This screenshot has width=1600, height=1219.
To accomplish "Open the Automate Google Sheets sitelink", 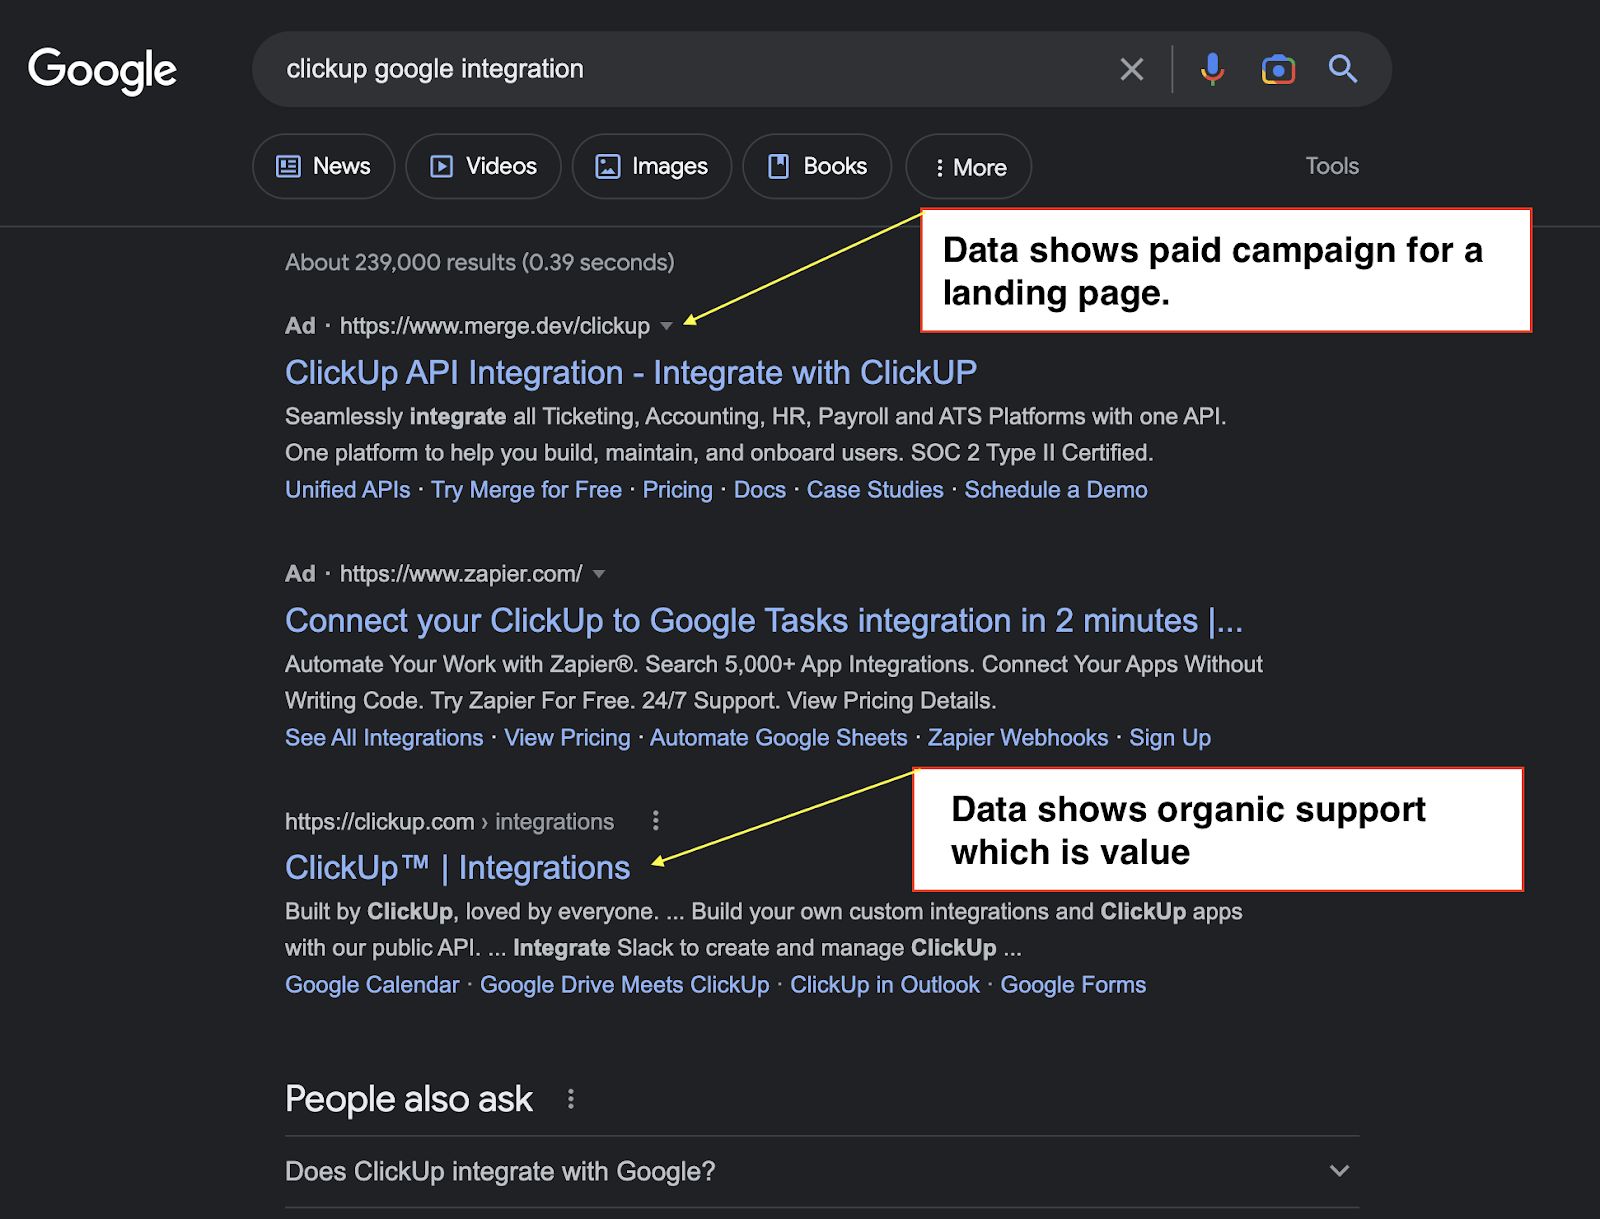I will (x=779, y=738).
